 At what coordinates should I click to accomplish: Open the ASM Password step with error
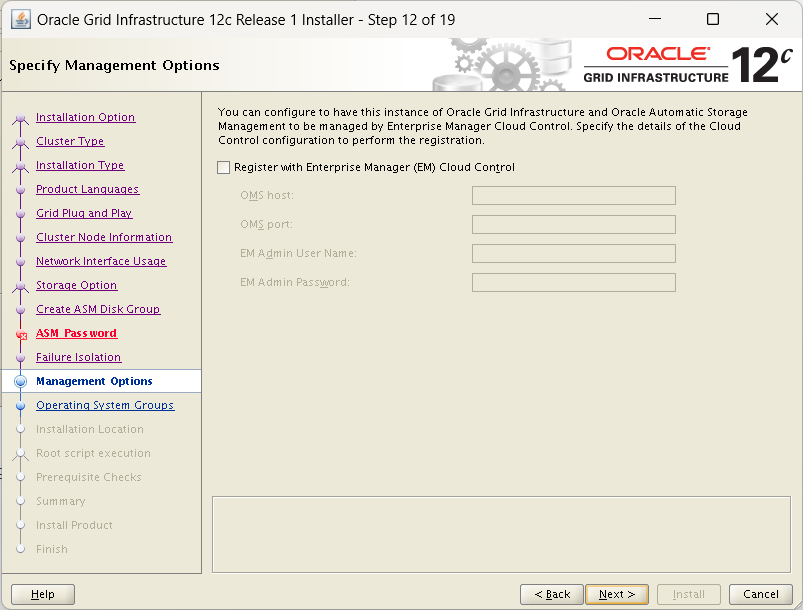tap(76, 333)
